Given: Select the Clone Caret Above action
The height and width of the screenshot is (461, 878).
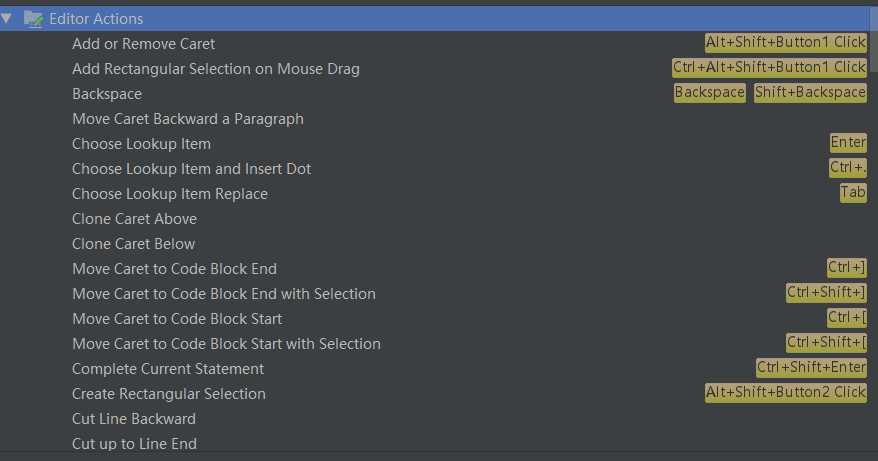Looking at the screenshot, I should tap(134, 219).
